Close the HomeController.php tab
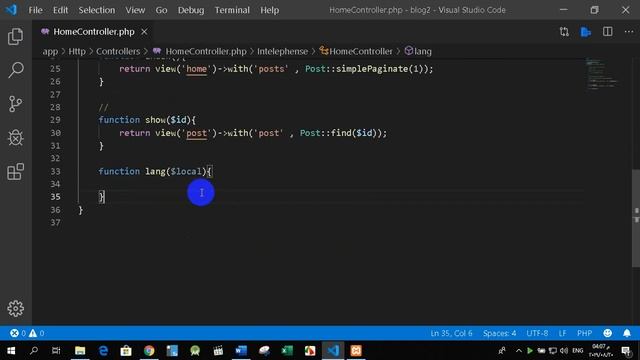 point(144,32)
